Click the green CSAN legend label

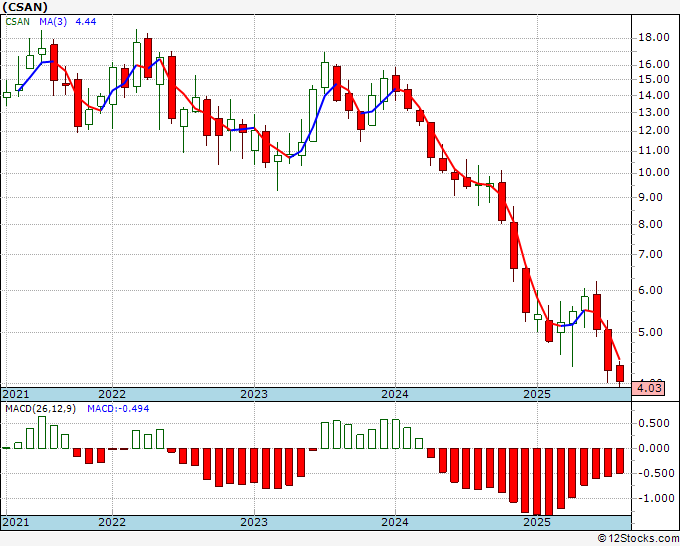coord(17,22)
